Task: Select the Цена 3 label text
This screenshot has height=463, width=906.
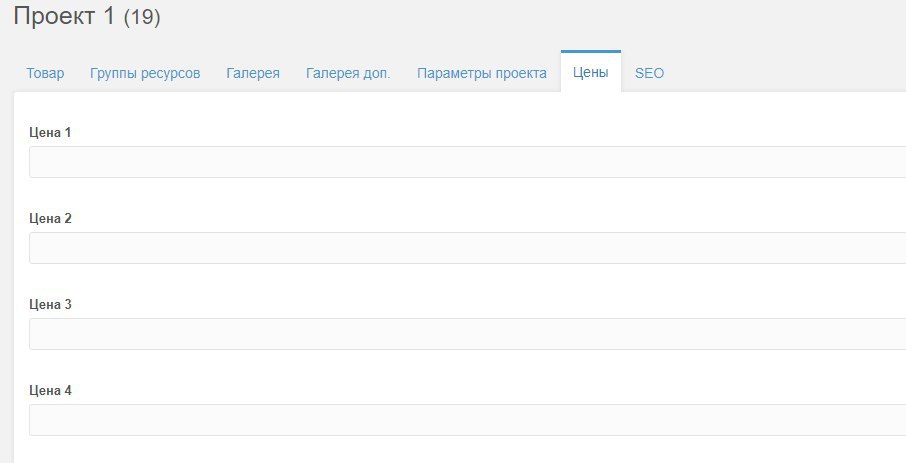Action: tap(50, 304)
